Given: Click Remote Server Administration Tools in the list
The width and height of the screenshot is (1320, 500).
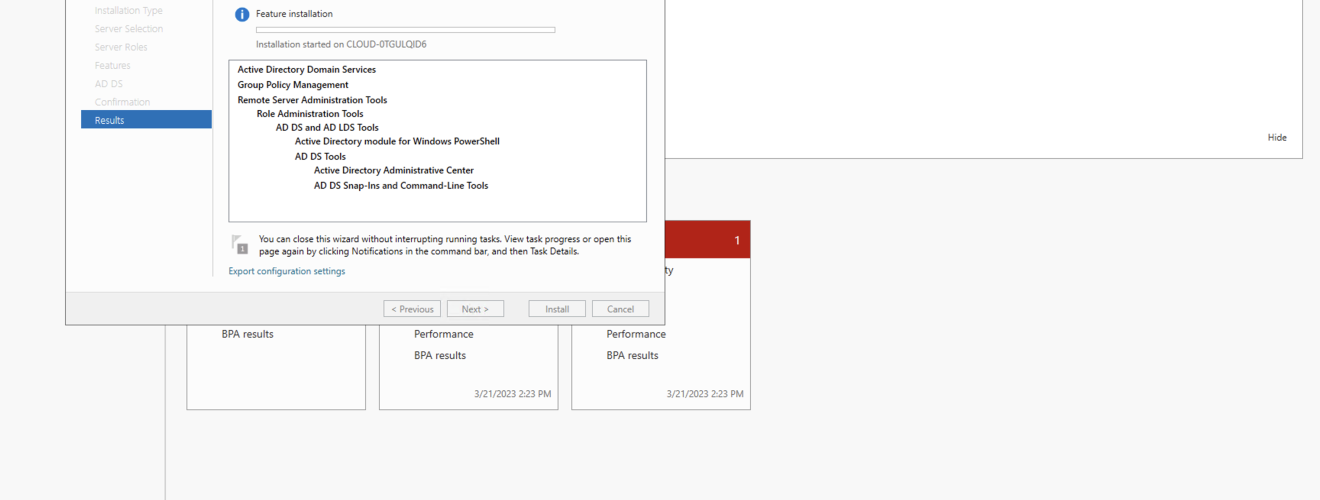Looking at the screenshot, I should (312, 100).
